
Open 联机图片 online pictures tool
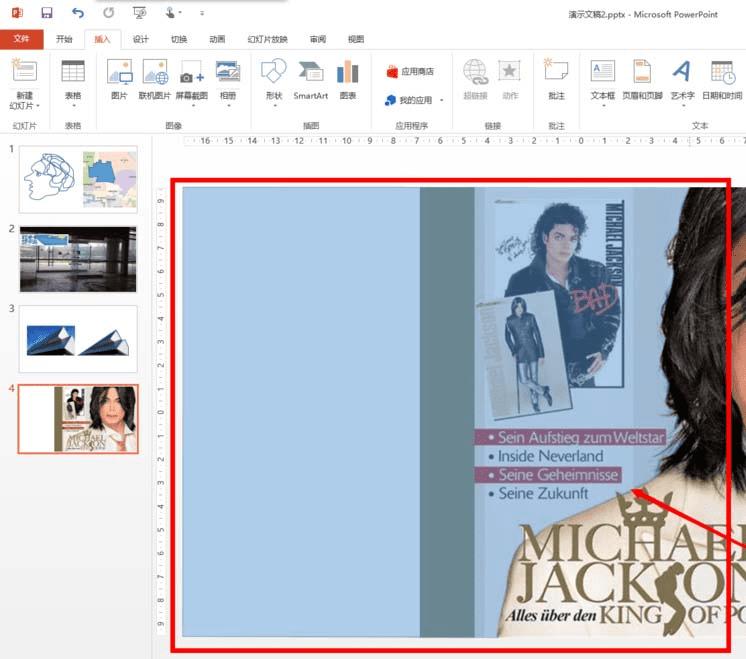point(155,79)
